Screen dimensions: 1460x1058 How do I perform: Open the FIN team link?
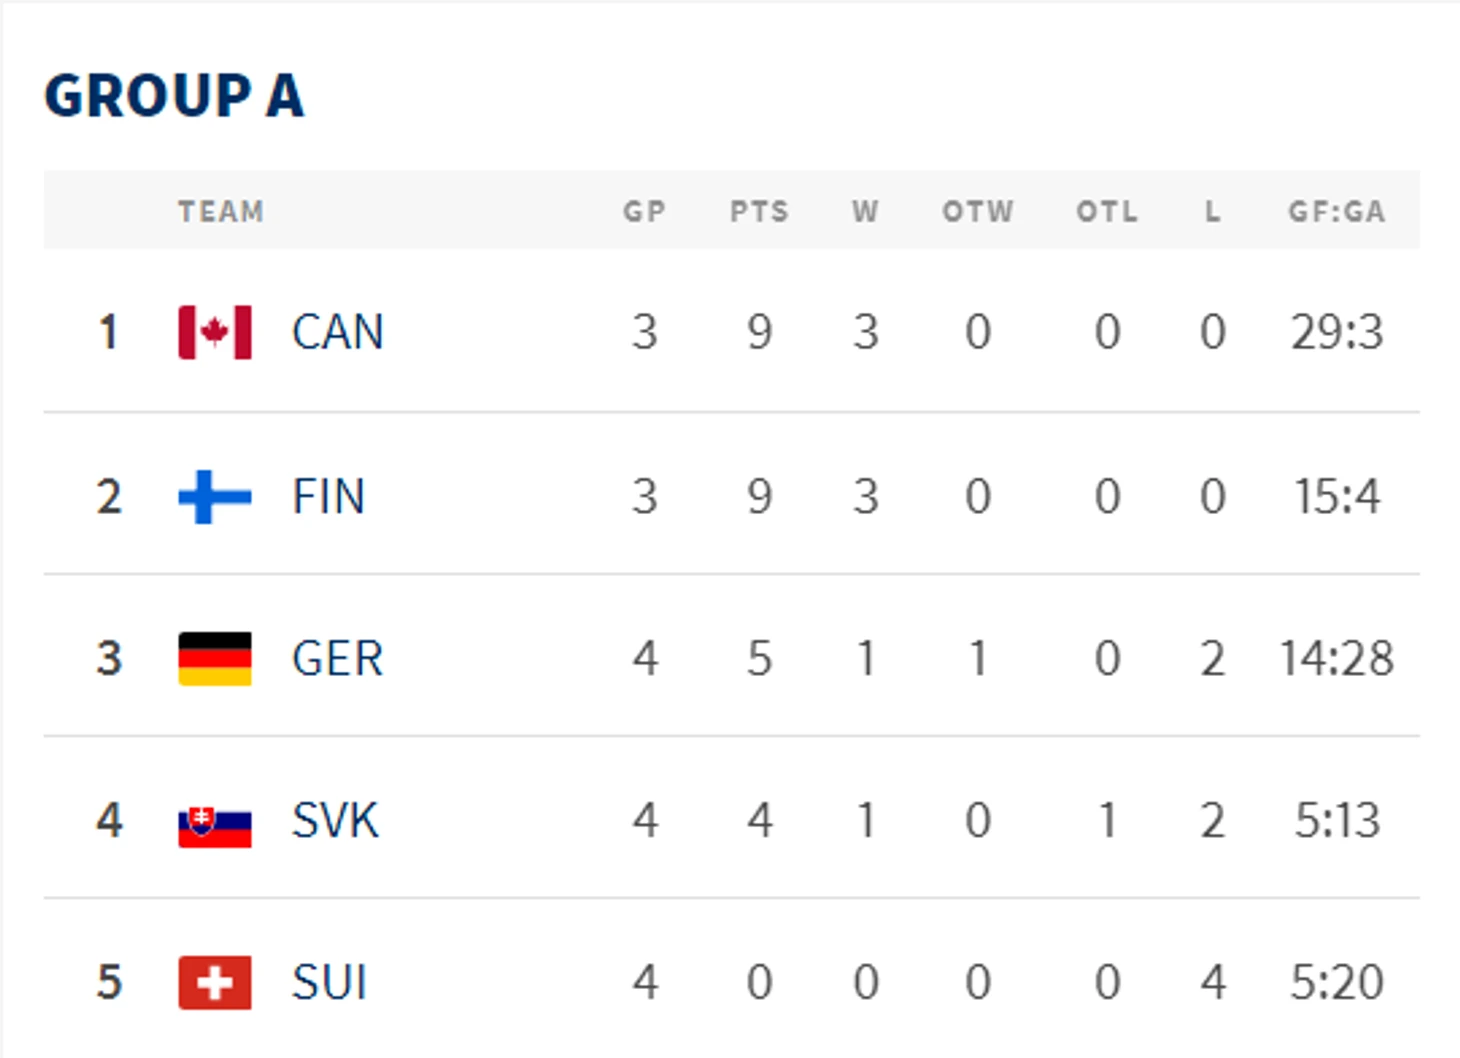click(328, 497)
